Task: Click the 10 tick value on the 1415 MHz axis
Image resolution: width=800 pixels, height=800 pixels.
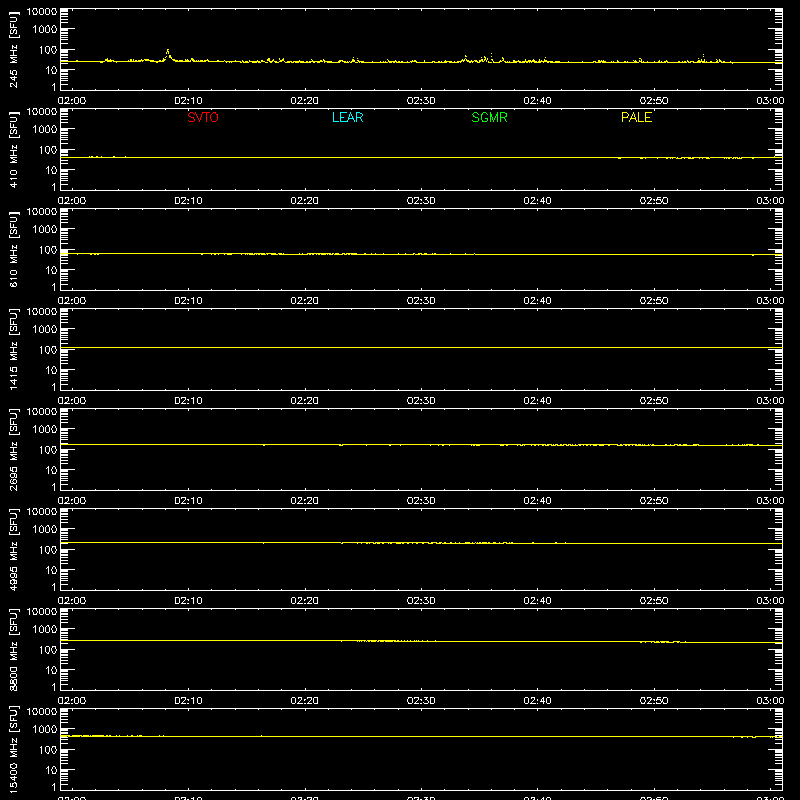Action: tap(51, 370)
